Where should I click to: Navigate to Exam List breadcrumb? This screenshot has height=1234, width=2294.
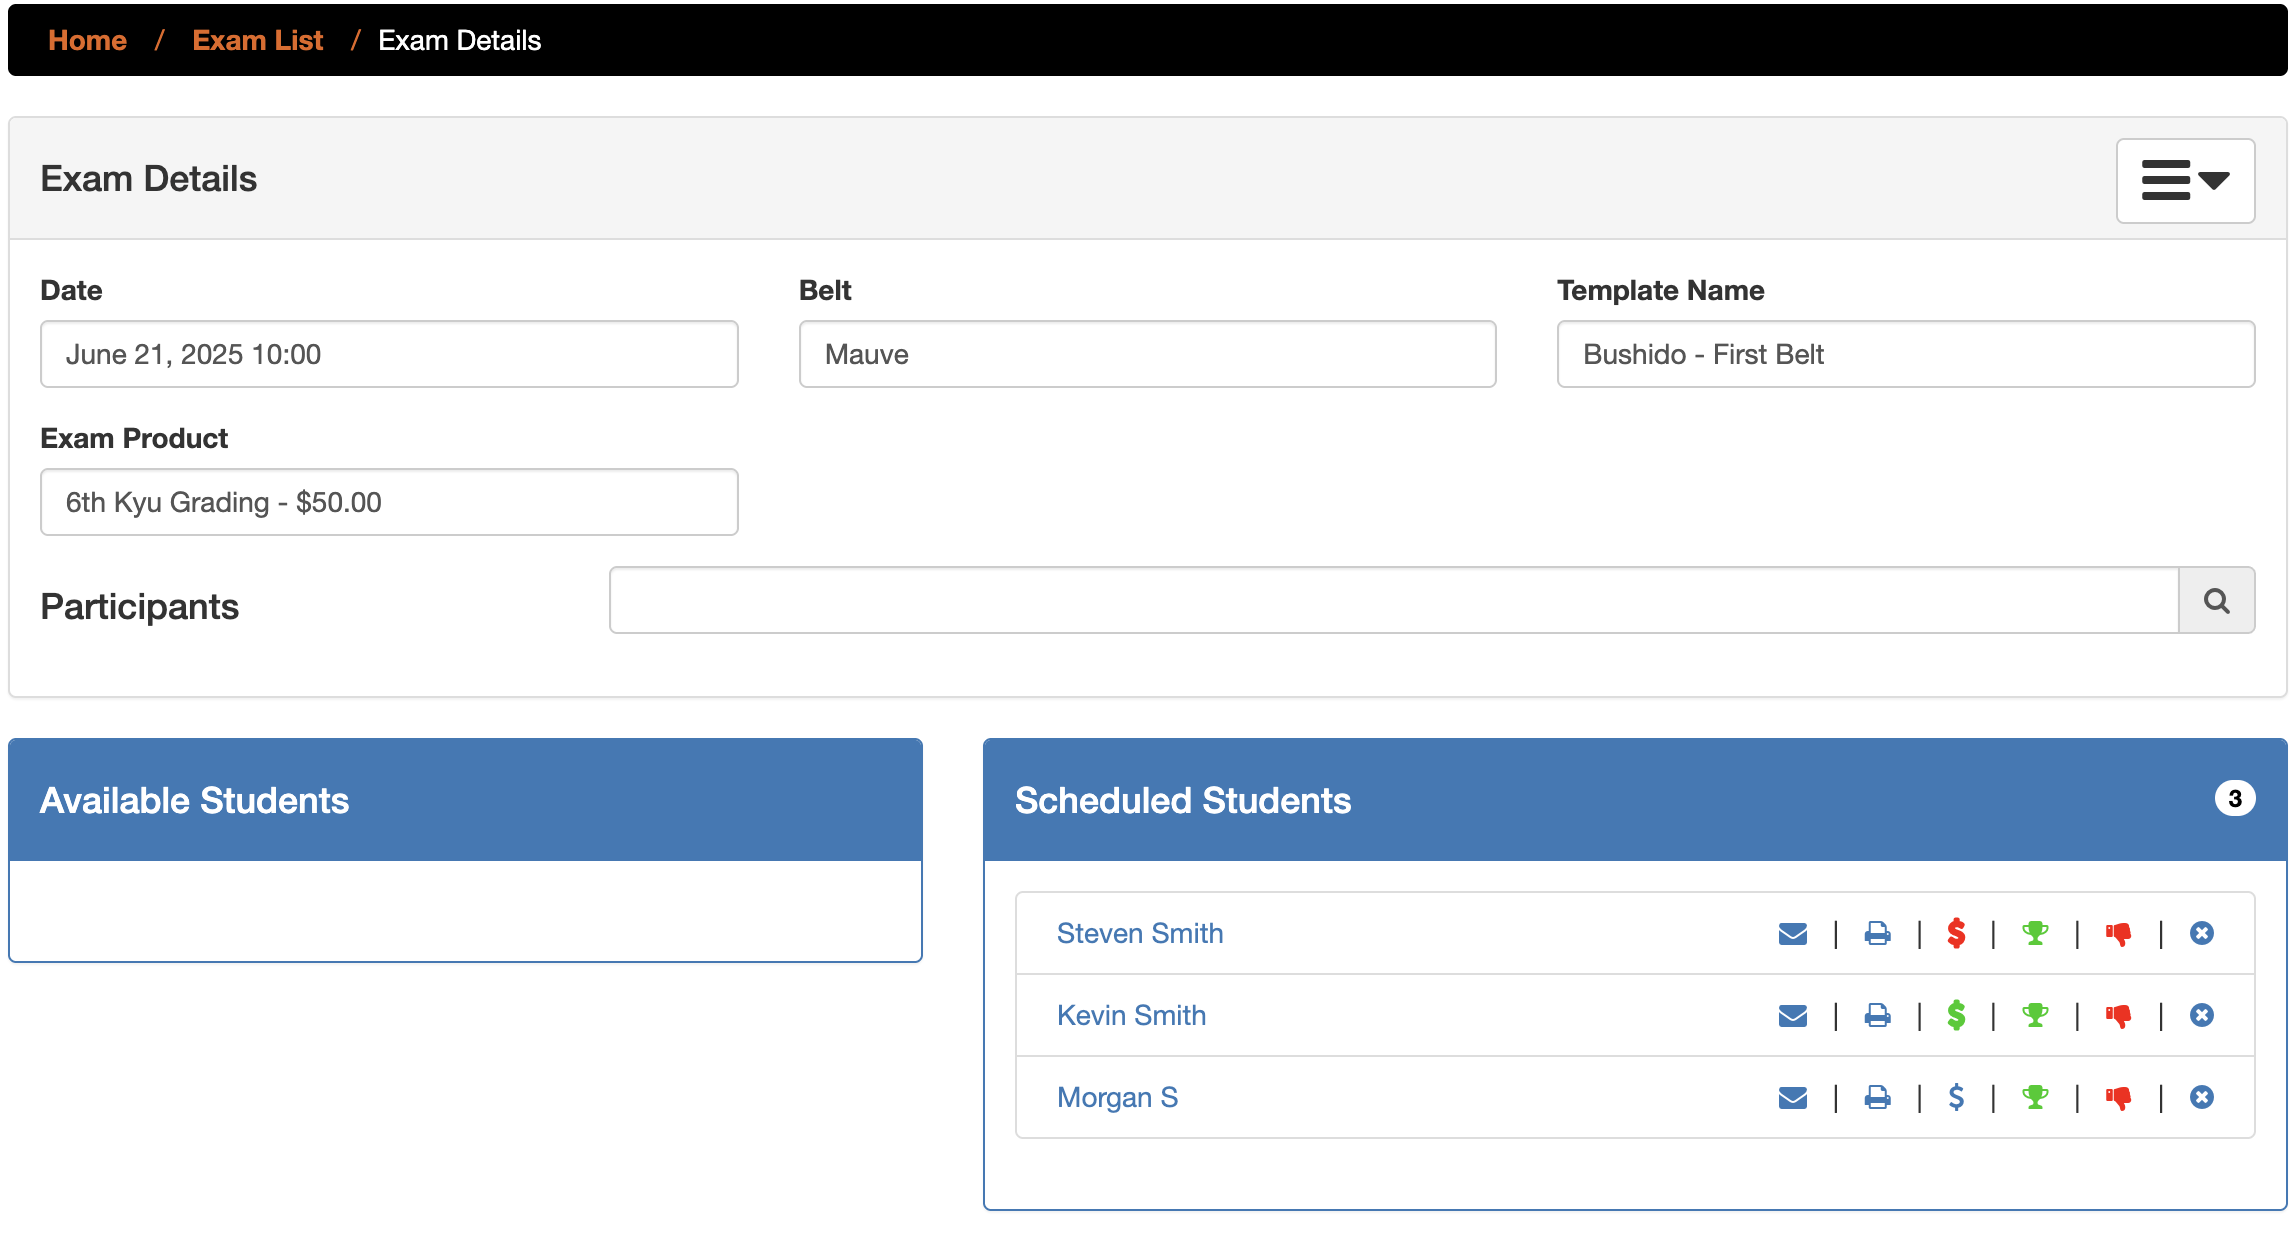tap(257, 41)
